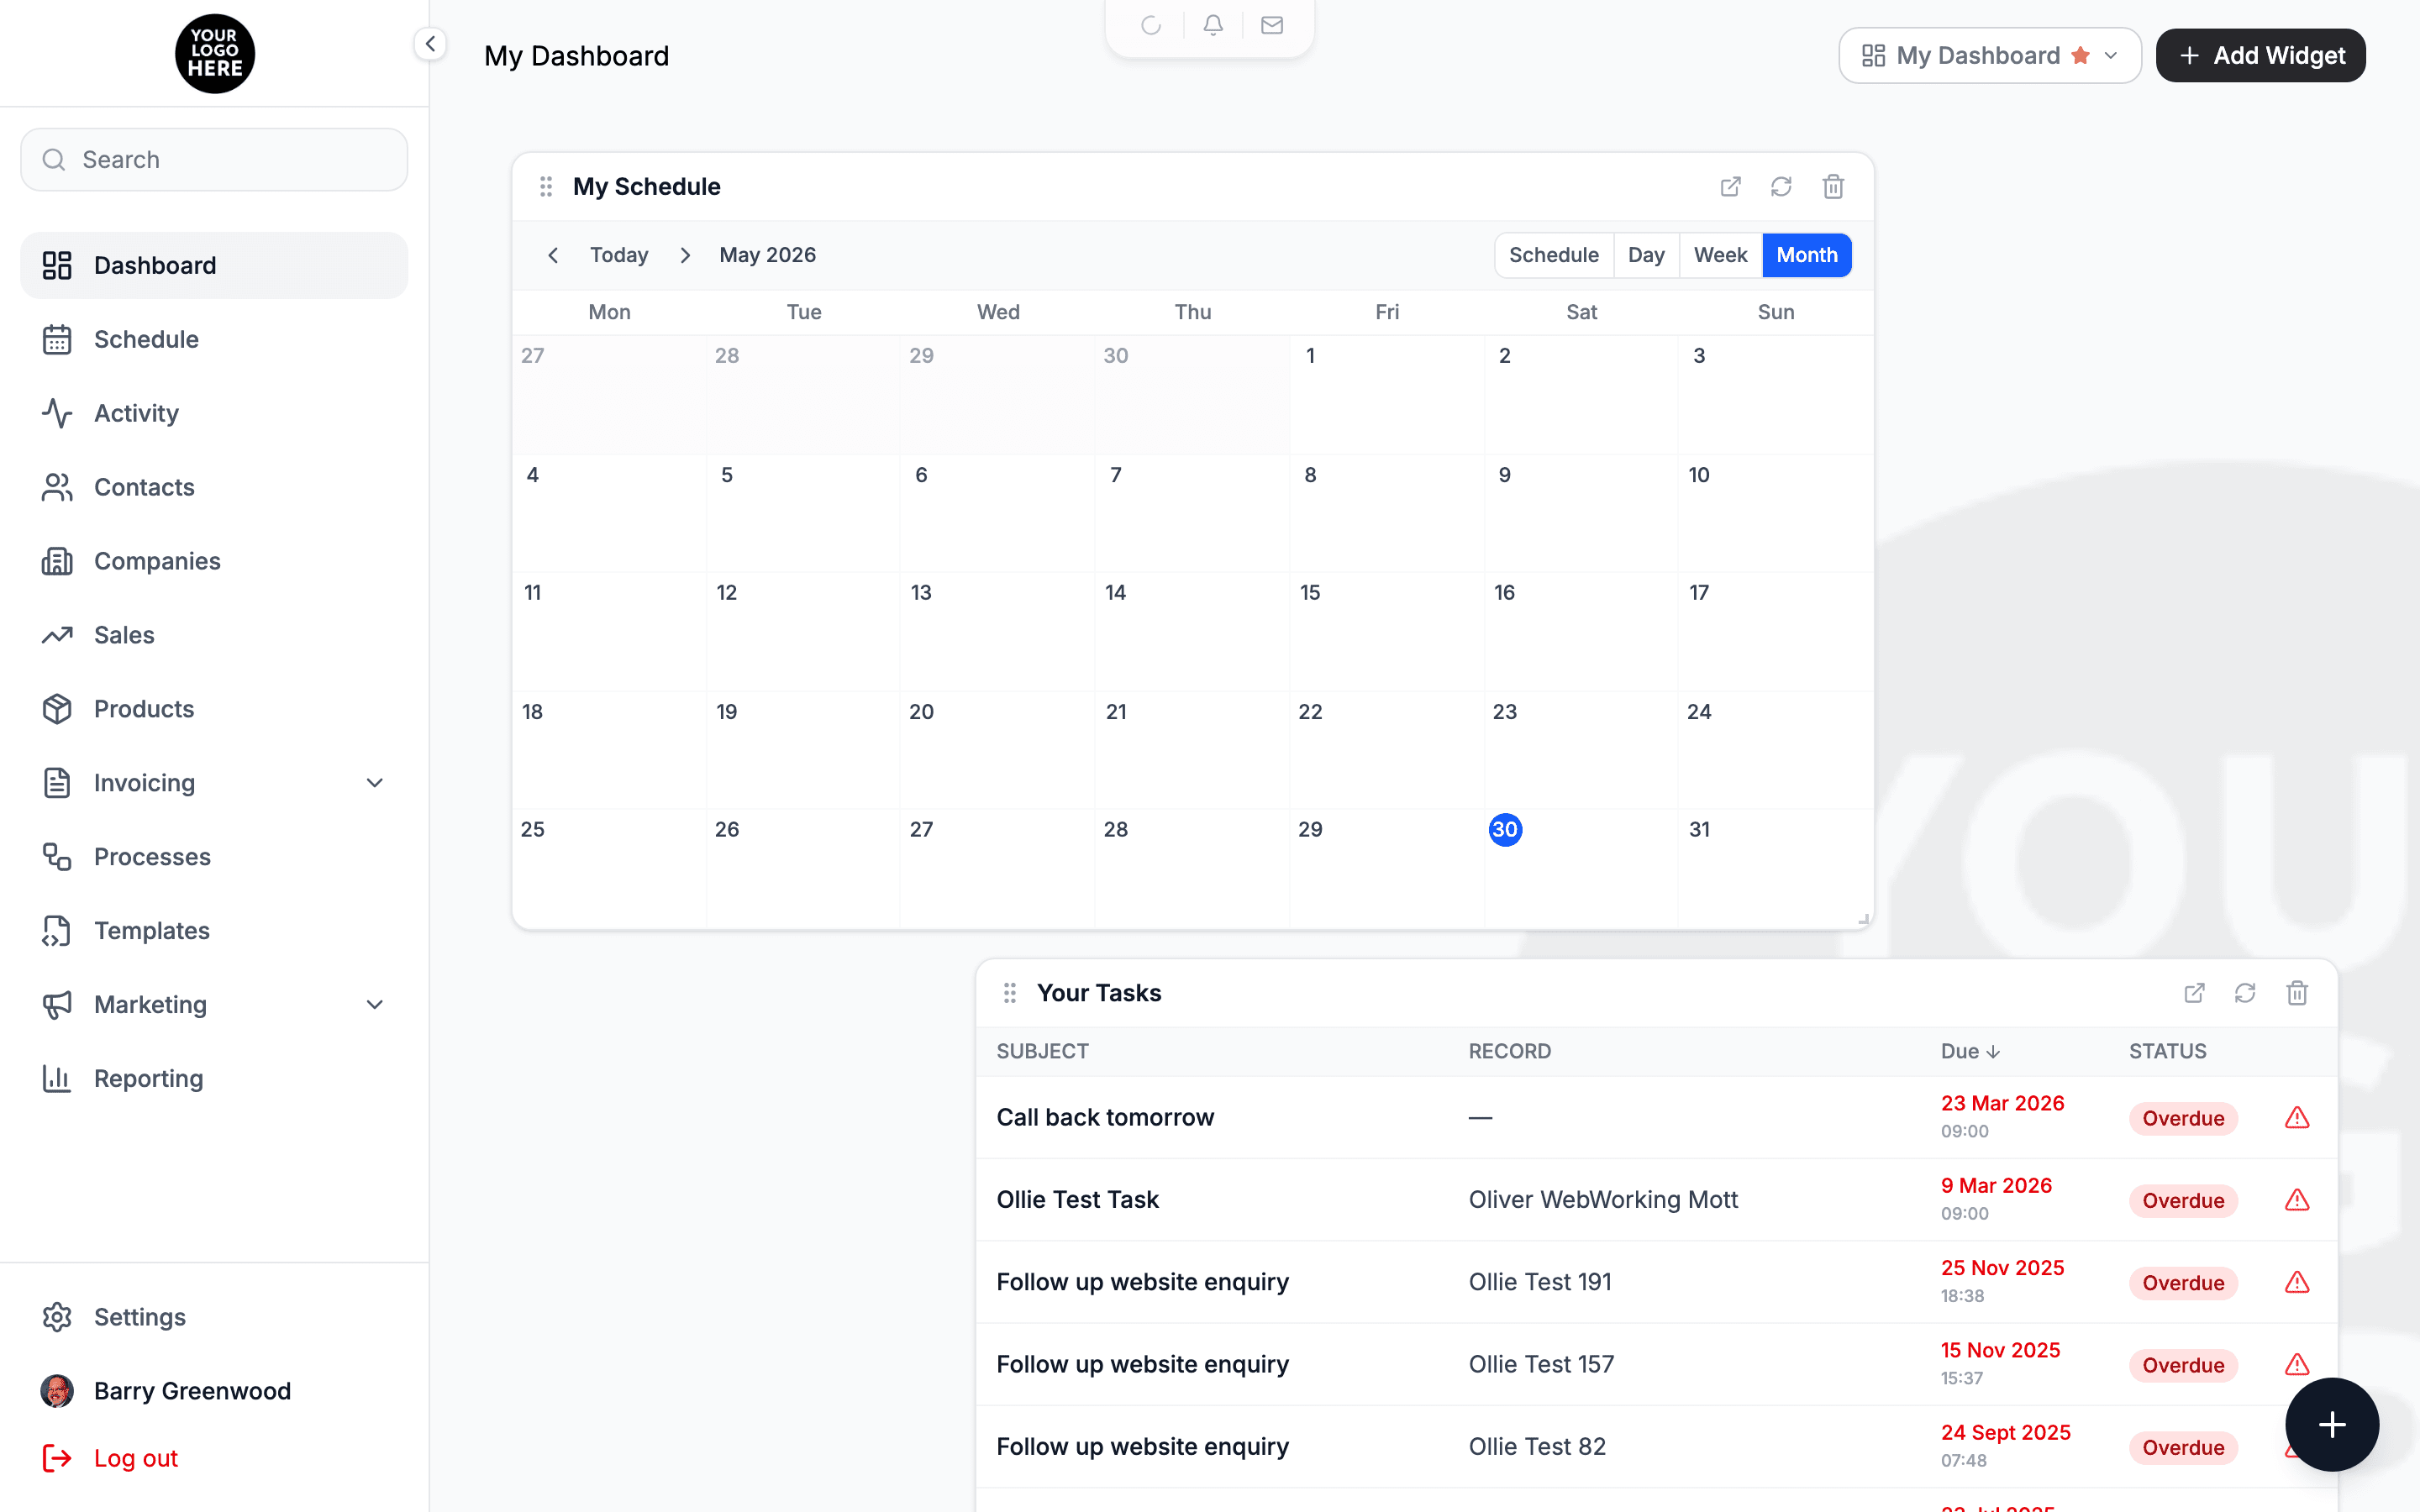Click the calendar widget resize corner handle
The image size is (2420, 1512).
click(1864, 920)
